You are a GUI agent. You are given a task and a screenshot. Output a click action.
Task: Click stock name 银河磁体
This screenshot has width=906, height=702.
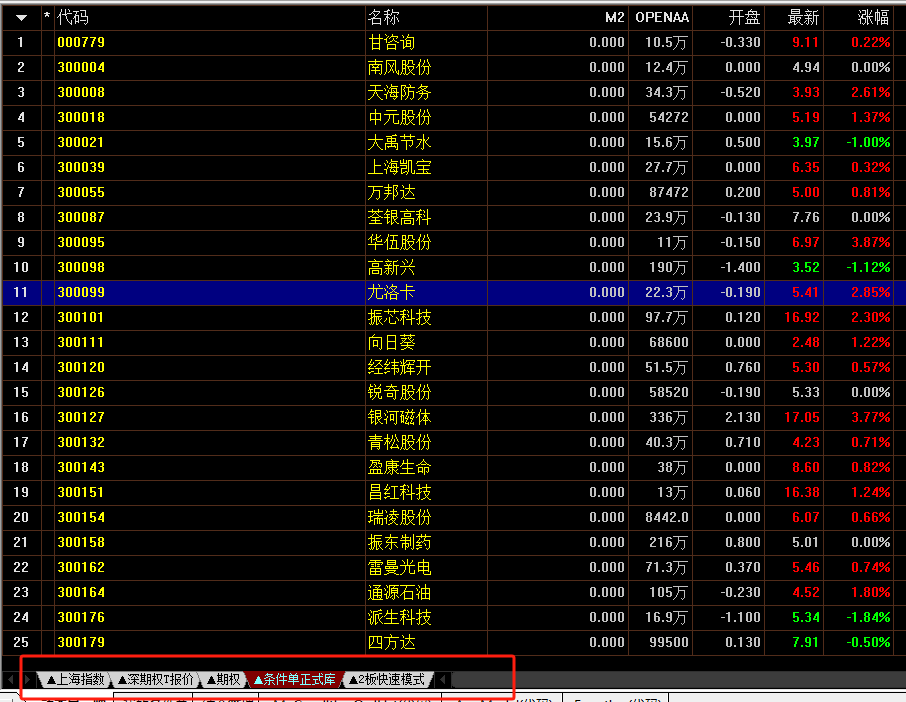pos(399,417)
